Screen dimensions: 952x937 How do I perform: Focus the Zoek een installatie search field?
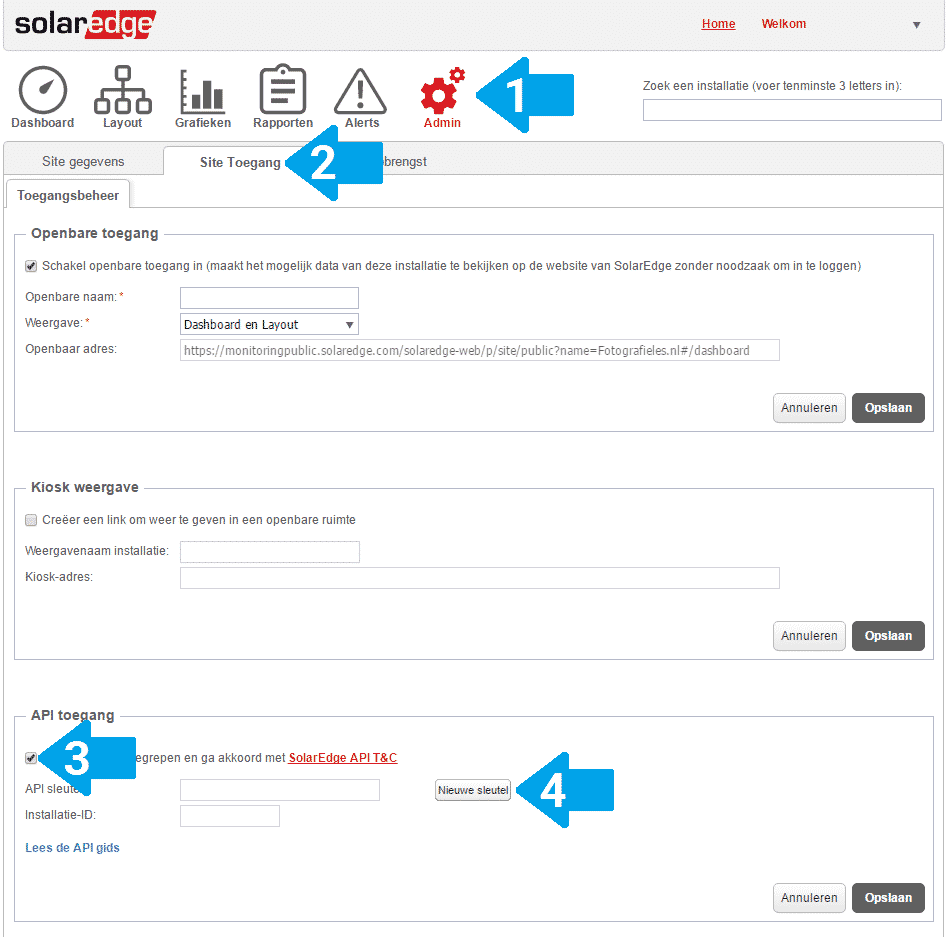pyautogui.click(x=792, y=111)
